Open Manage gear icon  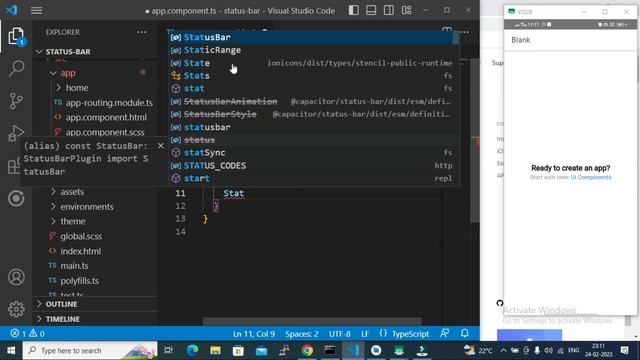16,309
